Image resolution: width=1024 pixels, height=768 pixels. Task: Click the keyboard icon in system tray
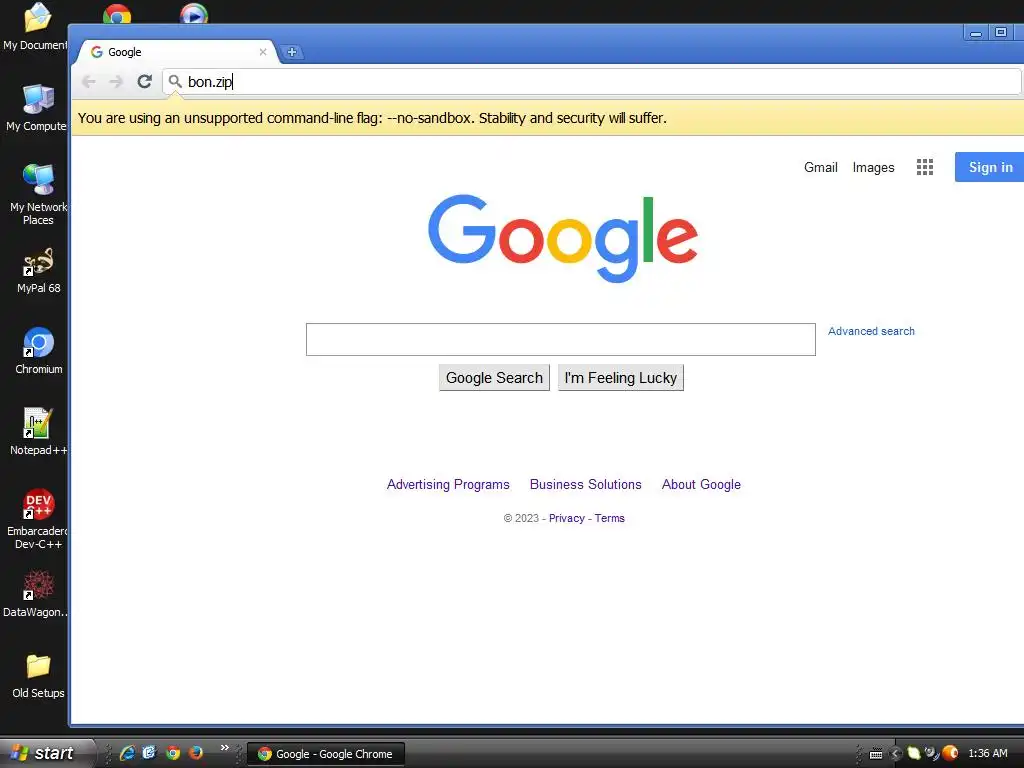pos(876,754)
